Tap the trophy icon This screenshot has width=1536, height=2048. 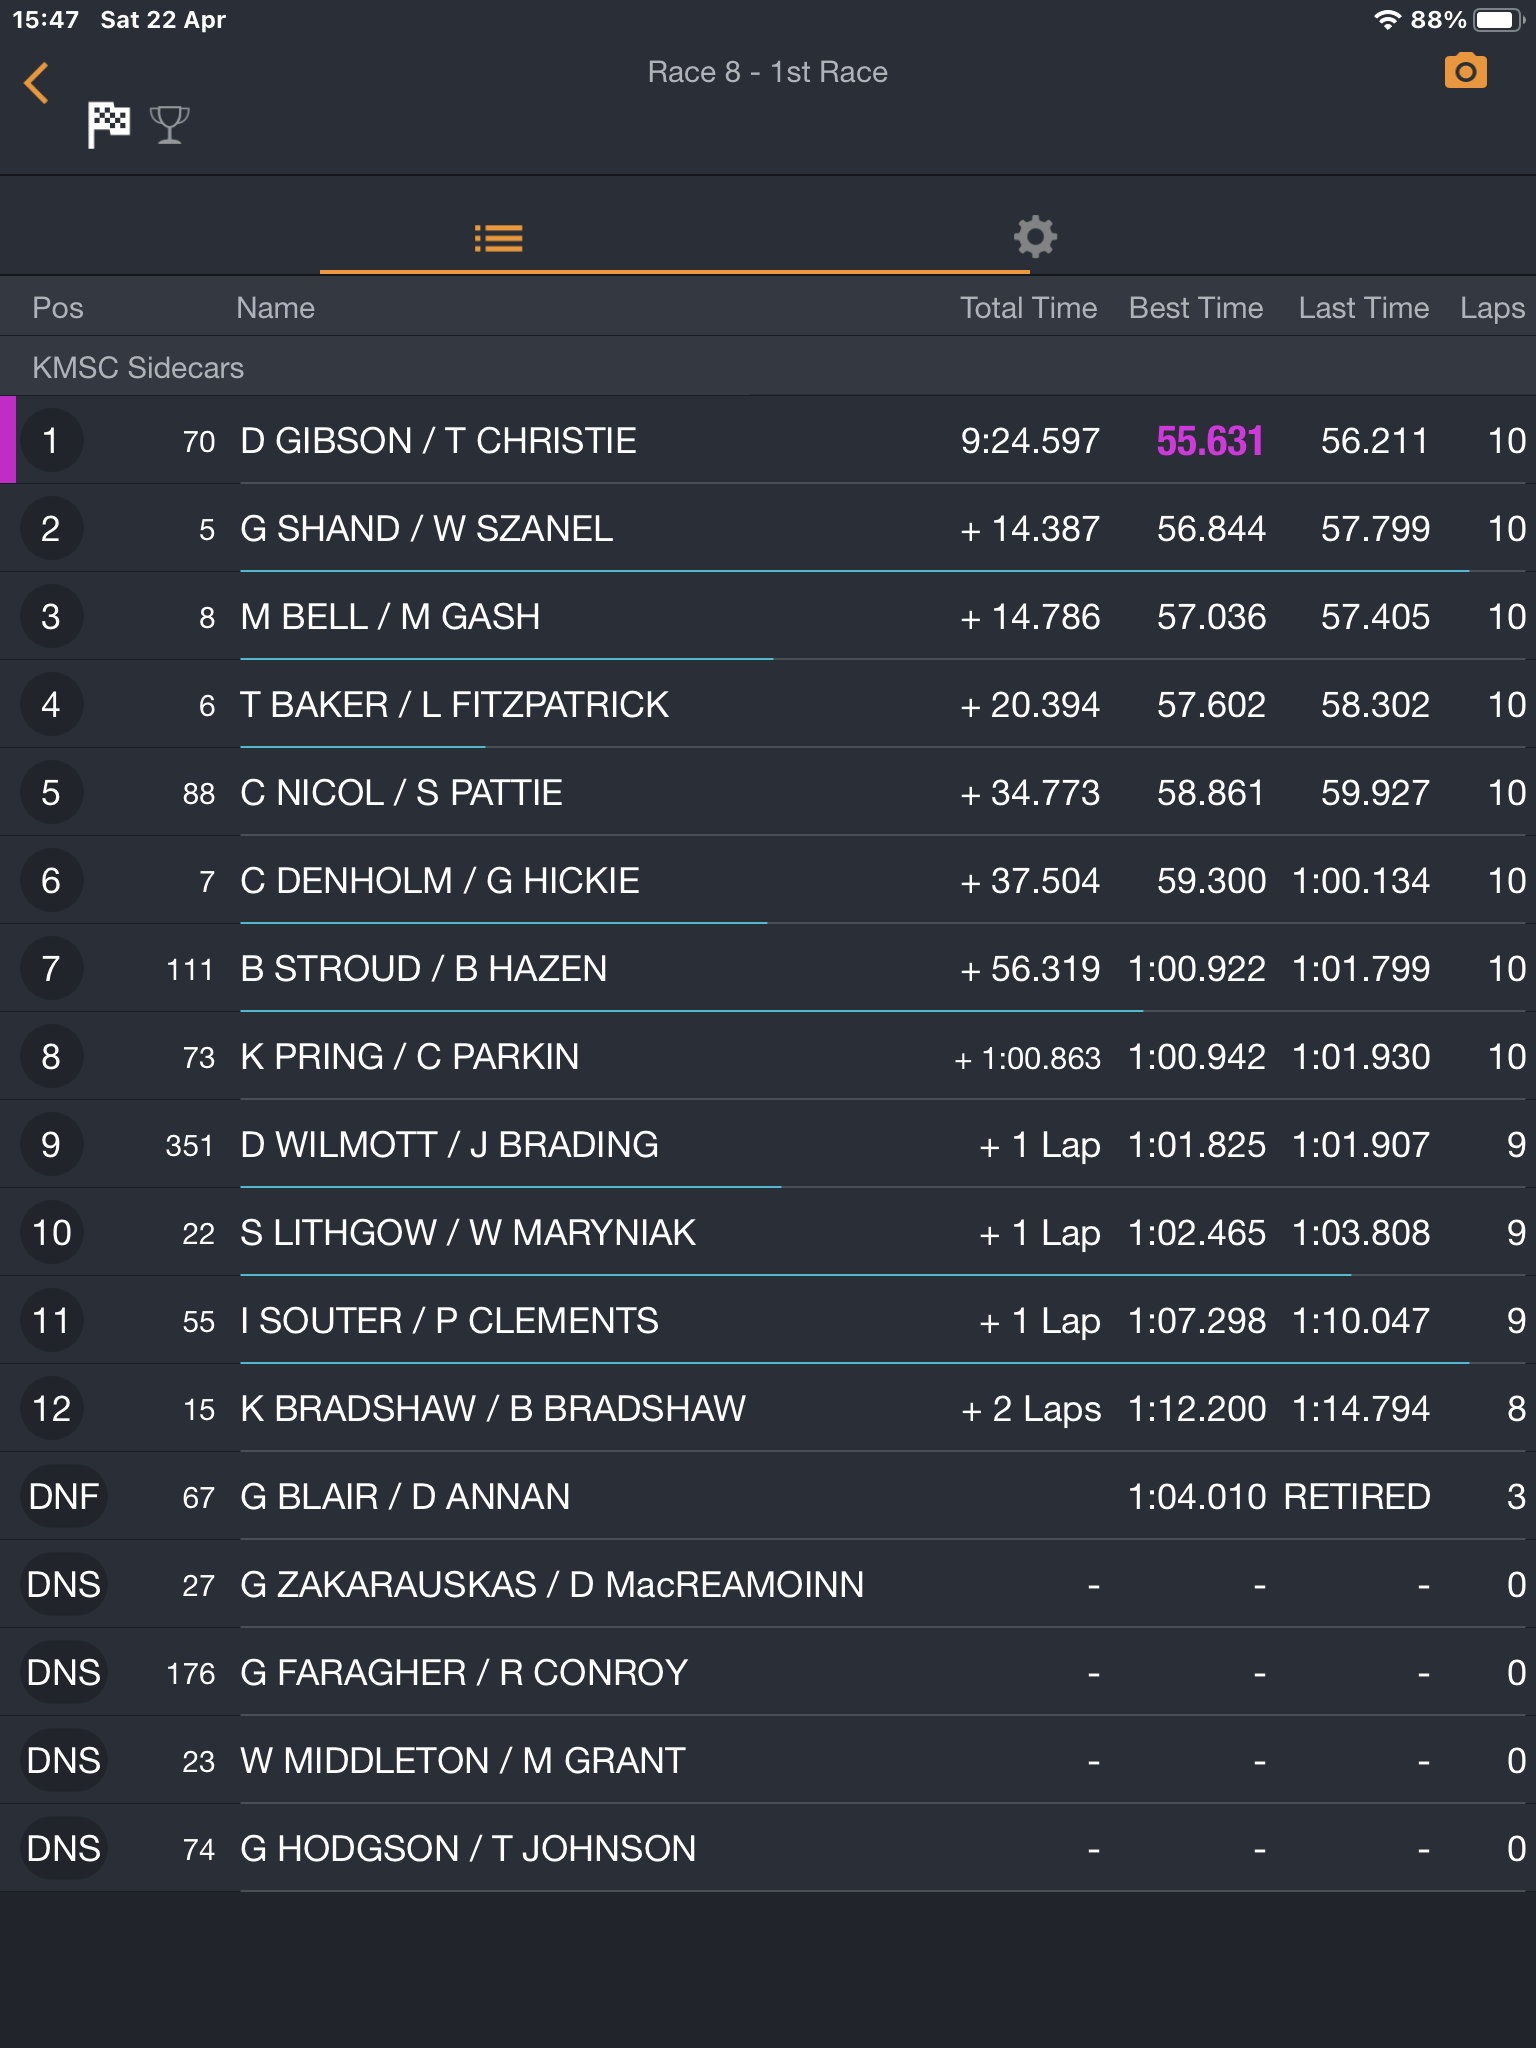coord(169,125)
